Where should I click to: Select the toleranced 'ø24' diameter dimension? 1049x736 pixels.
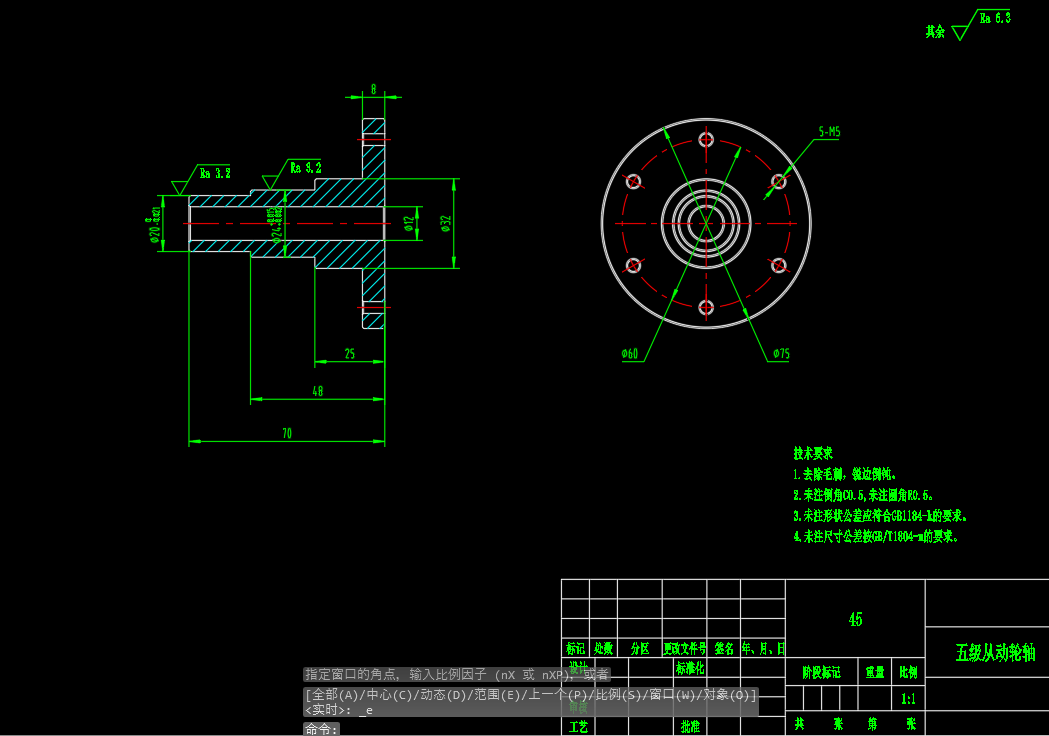[276, 223]
